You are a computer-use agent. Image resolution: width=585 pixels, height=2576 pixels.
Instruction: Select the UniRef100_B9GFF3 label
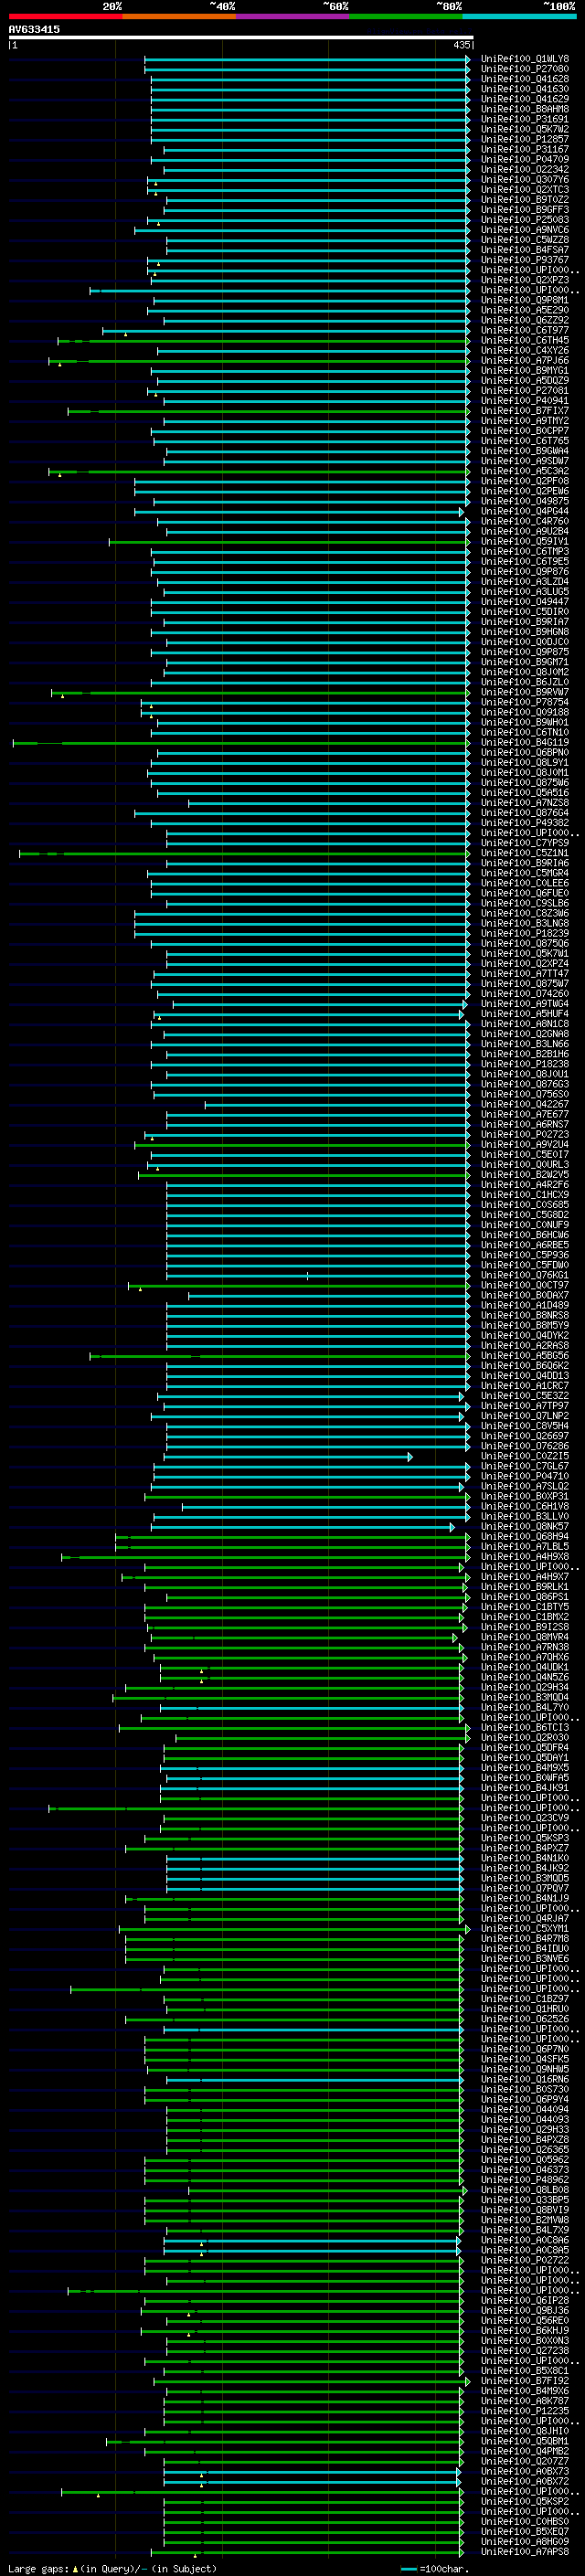tap(525, 210)
